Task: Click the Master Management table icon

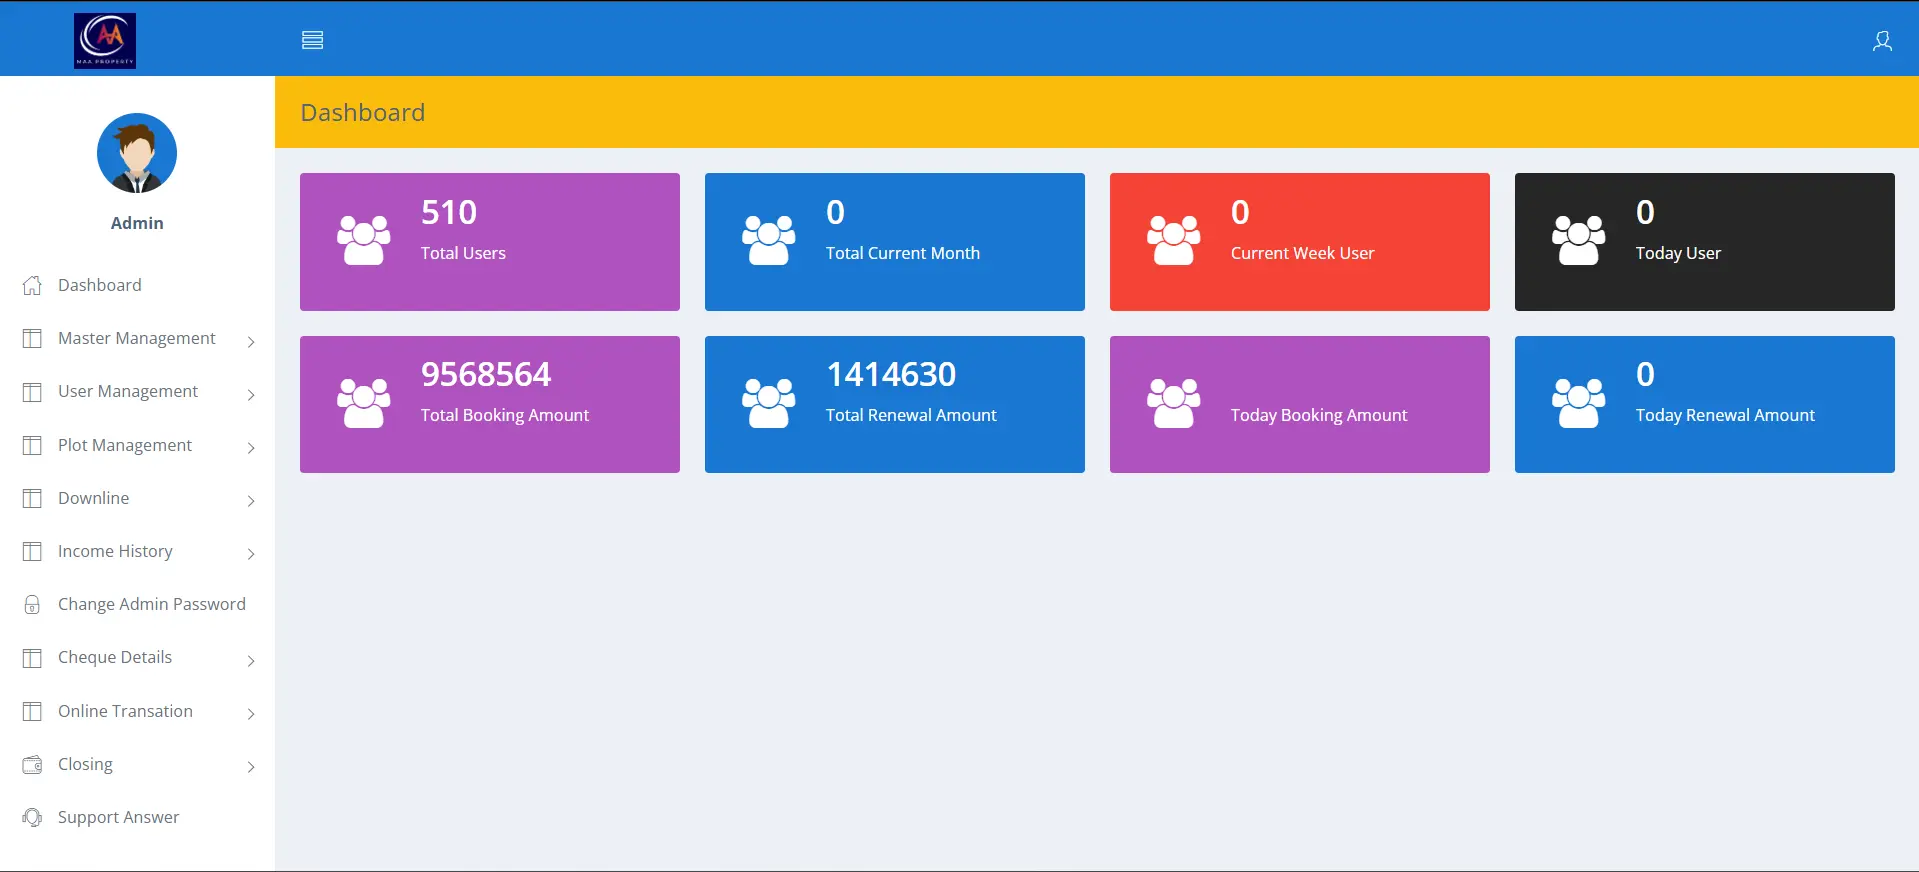Action: click(x=32, y=338)
